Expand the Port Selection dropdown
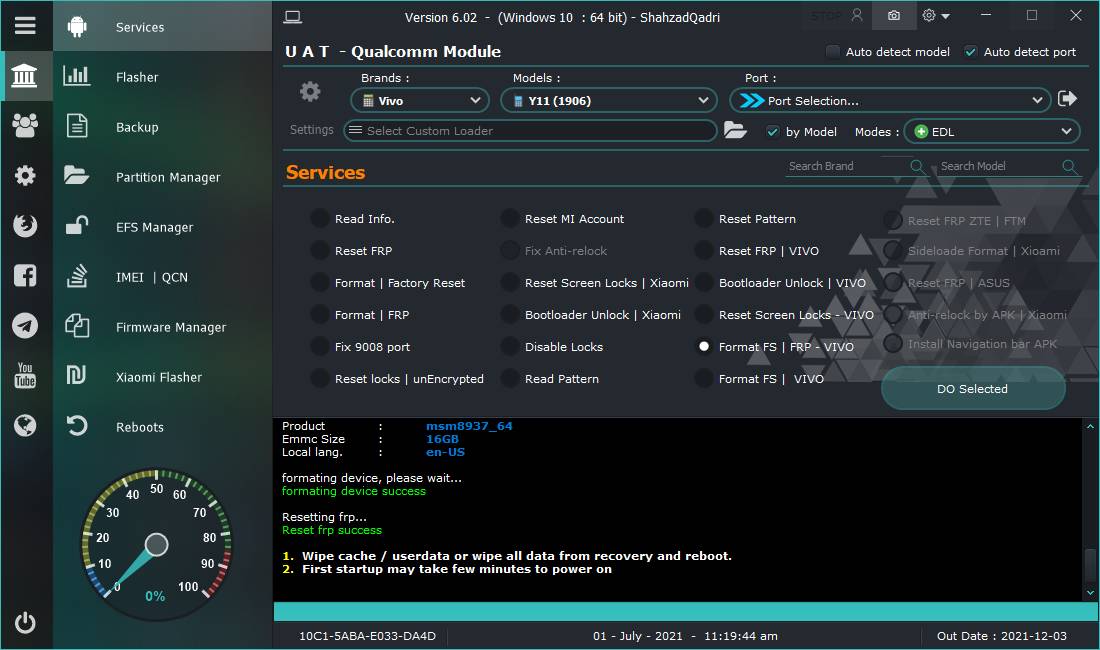The height and width of the screenshot is (650, 1100). click(x=890, y=100)
